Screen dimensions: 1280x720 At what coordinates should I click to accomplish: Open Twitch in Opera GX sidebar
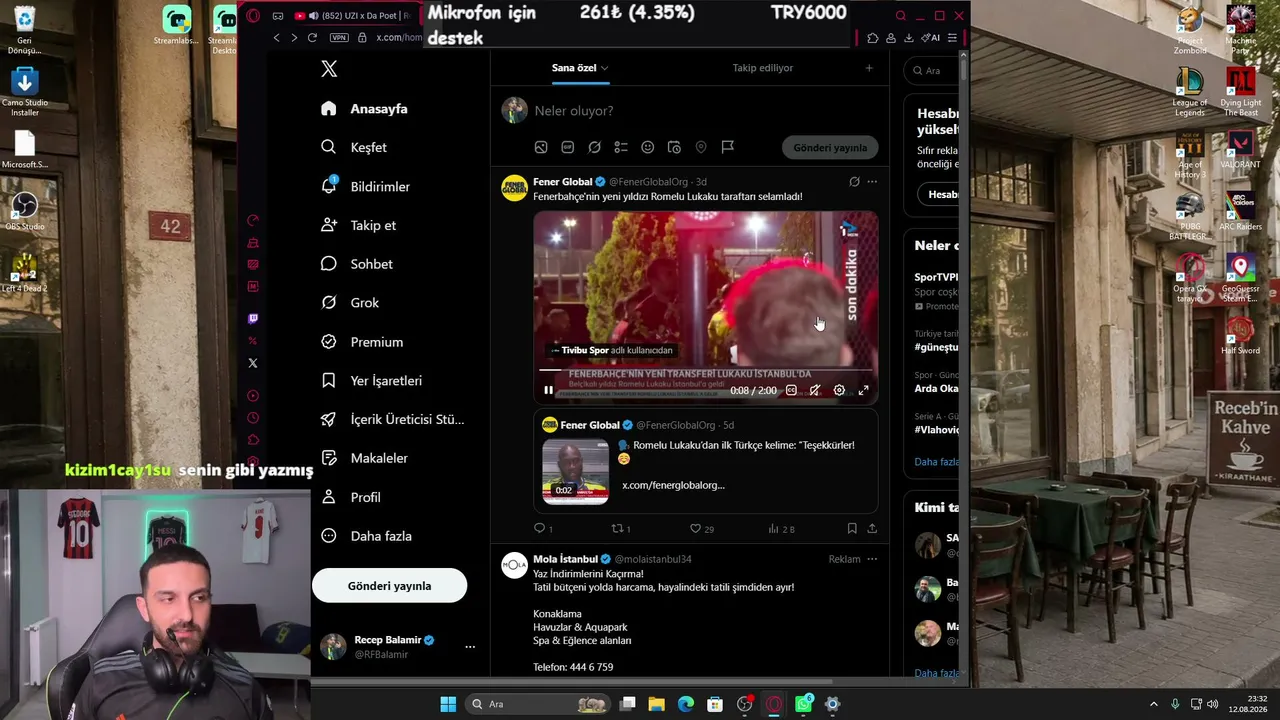253,319
